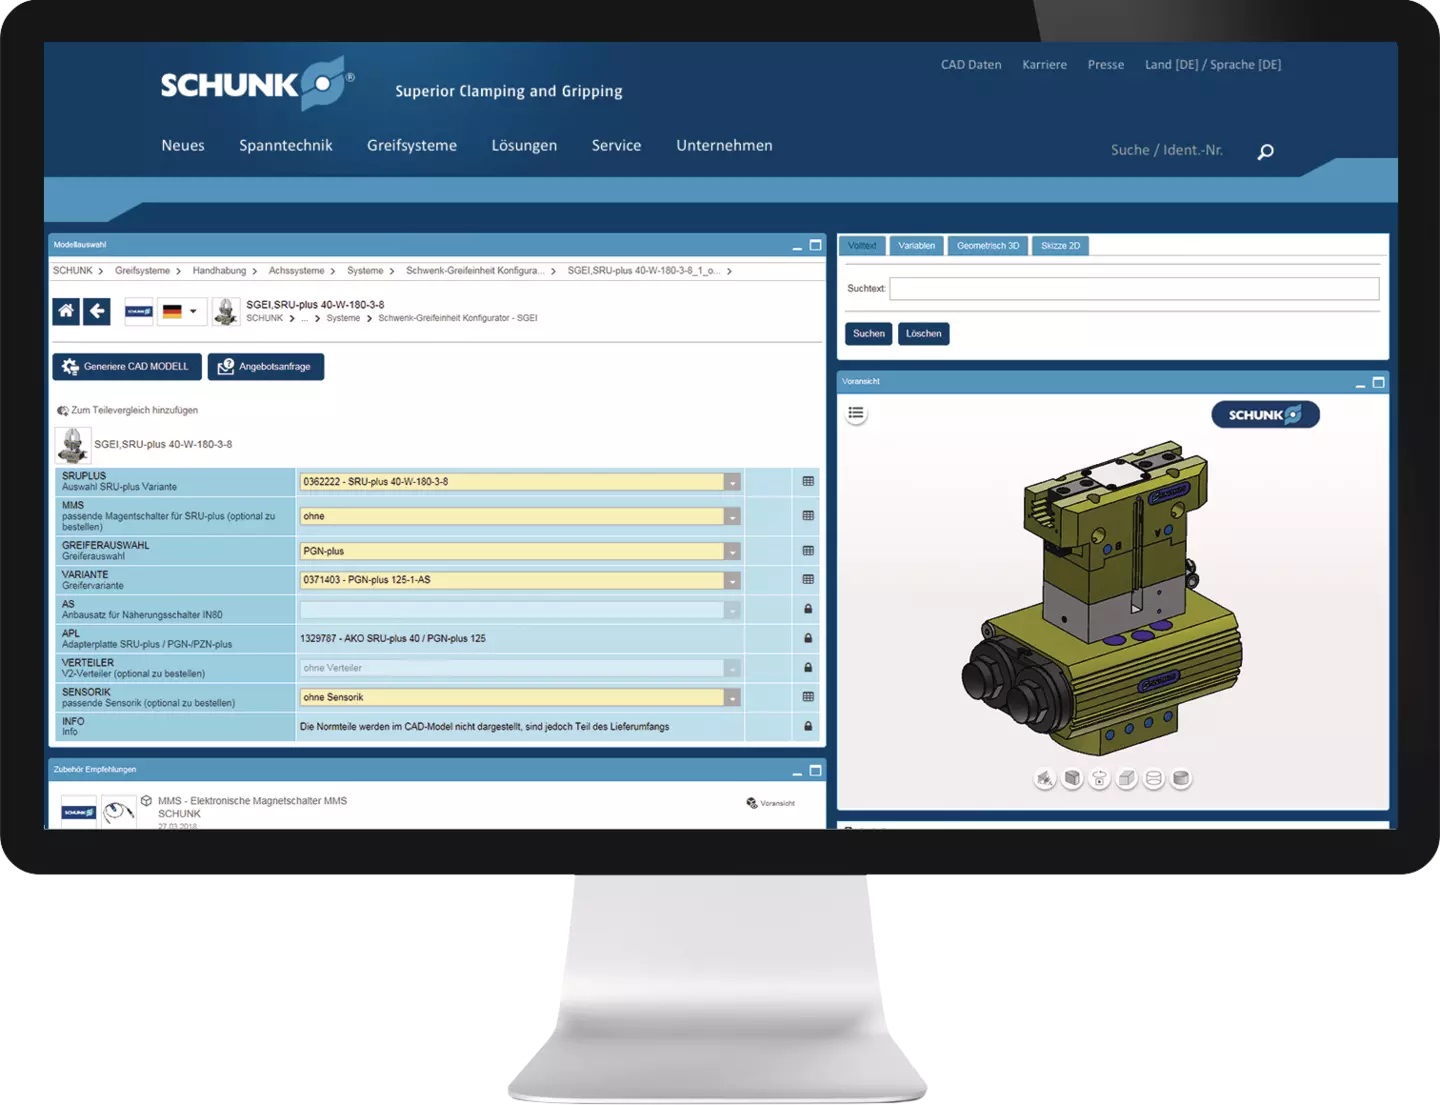The width and height of the screenshot is (1440, 1105).
Task: Click the lock icon on the VERTEILER row
Action: pos(806,667)
